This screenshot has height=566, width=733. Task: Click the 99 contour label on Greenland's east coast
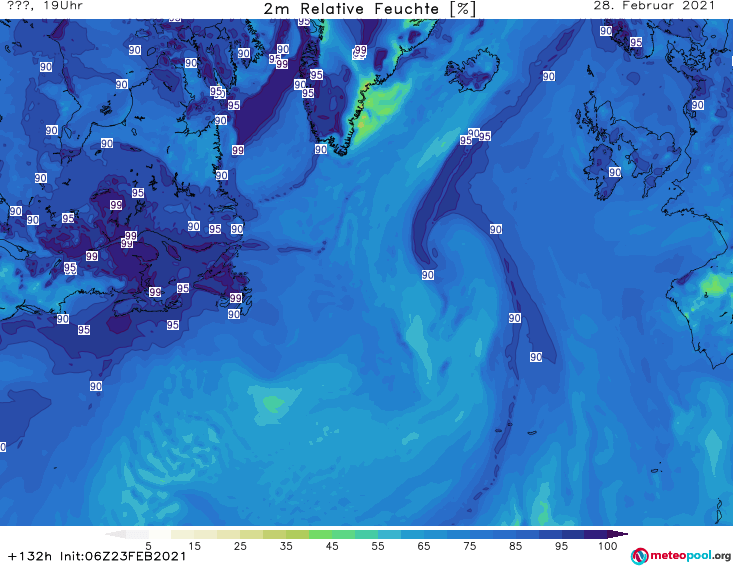tap(360, 50)
